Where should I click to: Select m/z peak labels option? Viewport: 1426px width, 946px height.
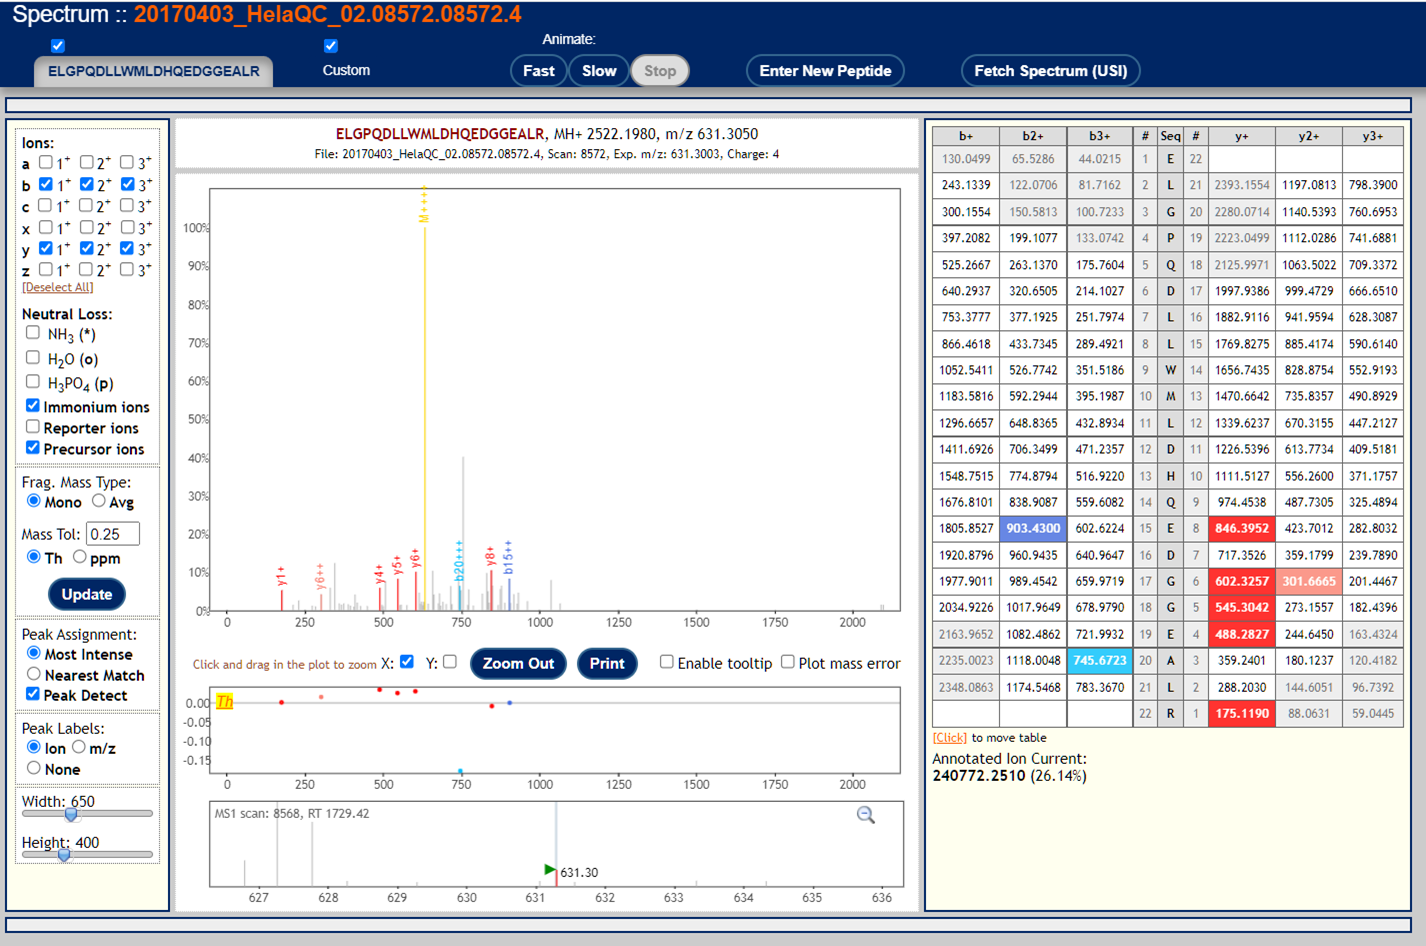point(79,747)
